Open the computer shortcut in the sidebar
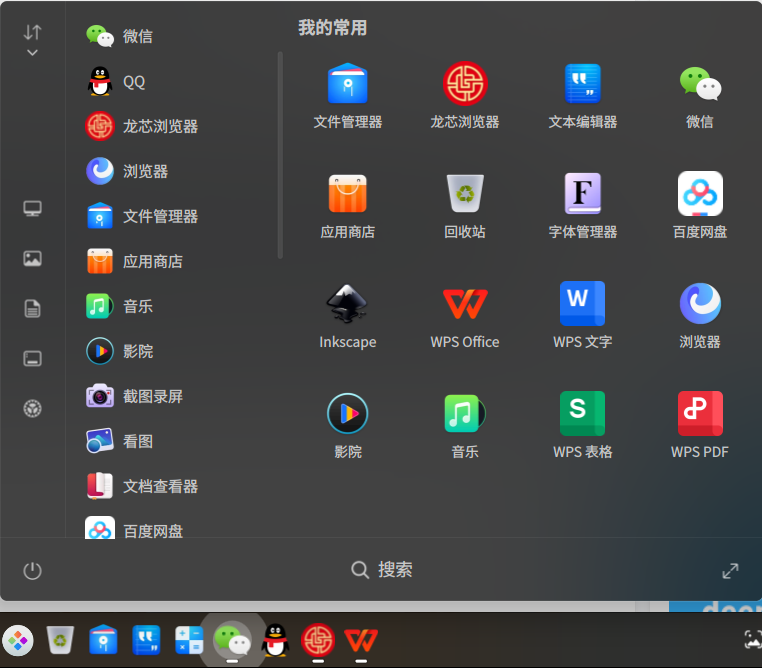Image resolution: width=762 pixels, height=668 pixels. 33,208
